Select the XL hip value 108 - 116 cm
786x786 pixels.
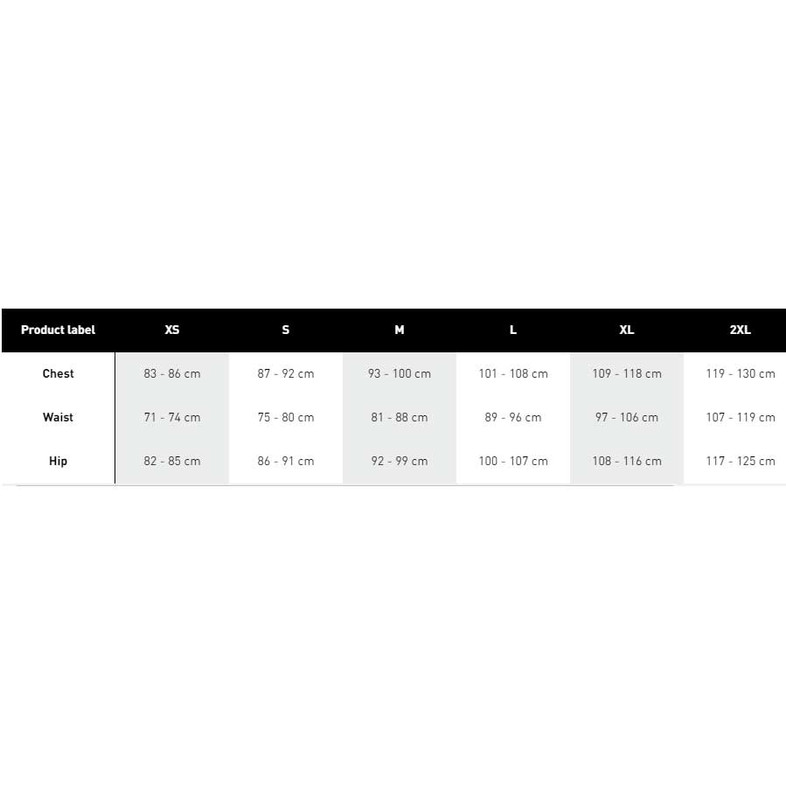[627, 461]
